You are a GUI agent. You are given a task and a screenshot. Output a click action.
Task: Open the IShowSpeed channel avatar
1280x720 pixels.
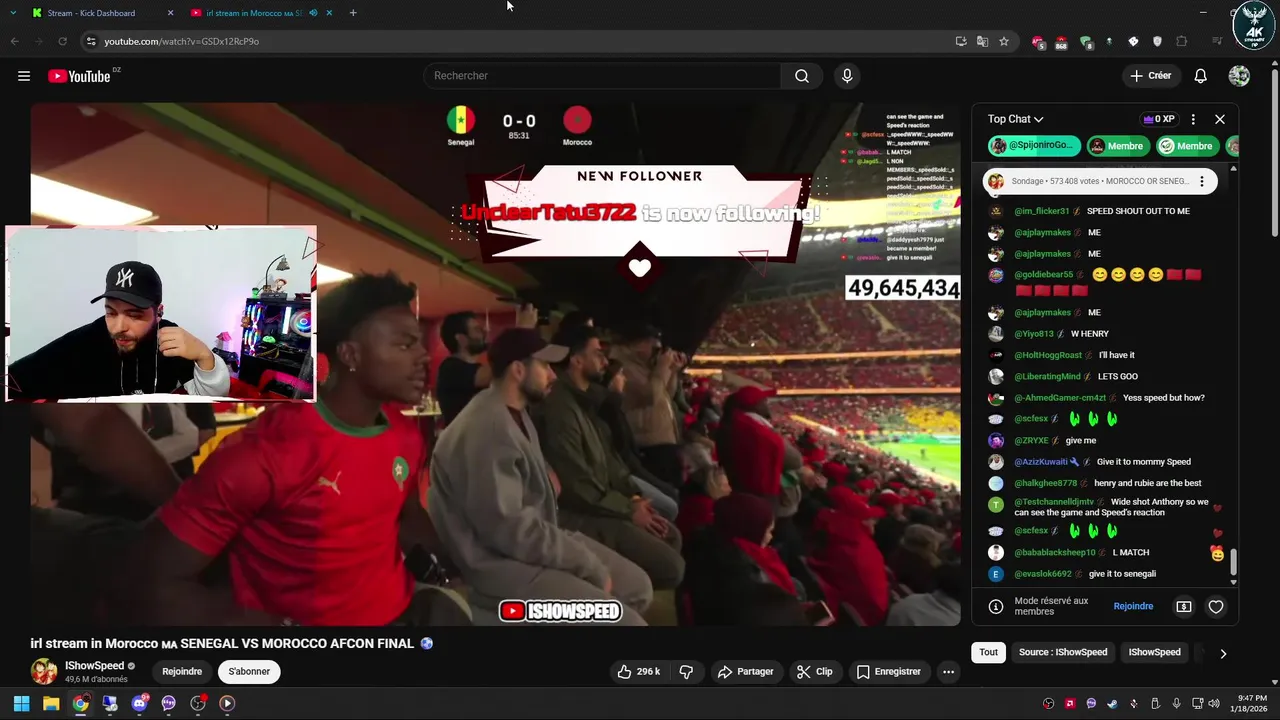(x=44, y=671)
